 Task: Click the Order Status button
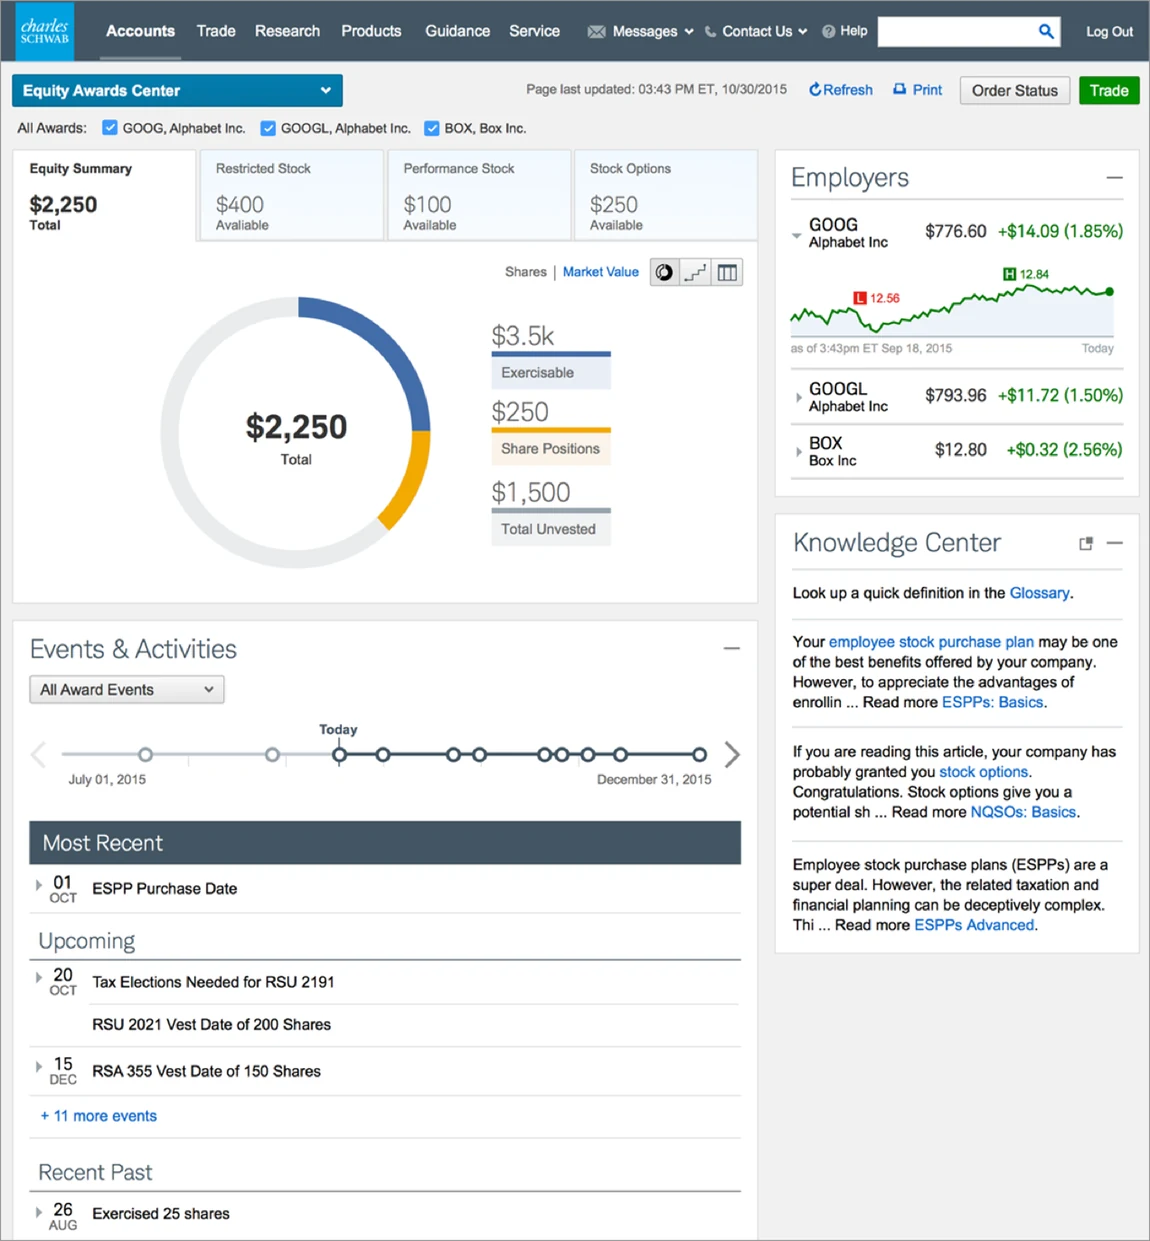tap(1014, 91)
